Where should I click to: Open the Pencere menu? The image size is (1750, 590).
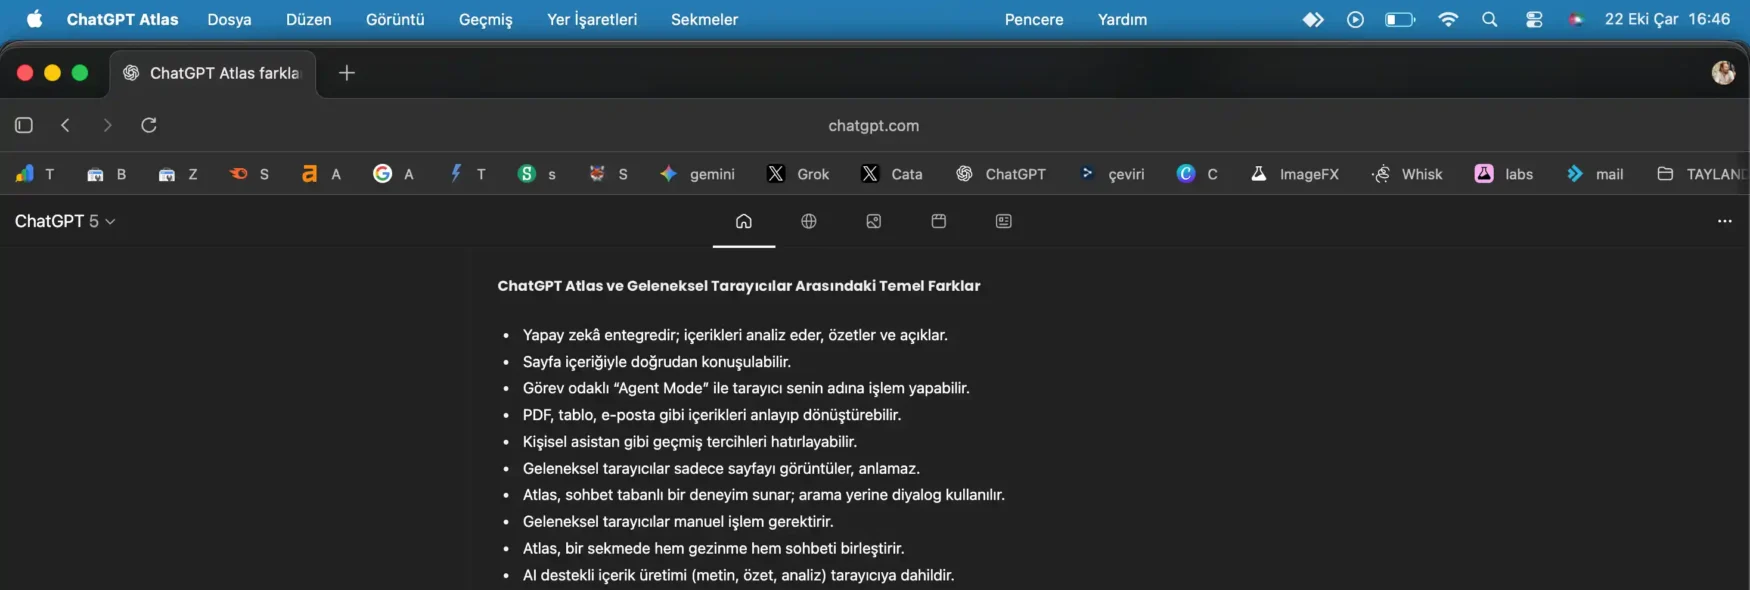(1034, 19)
